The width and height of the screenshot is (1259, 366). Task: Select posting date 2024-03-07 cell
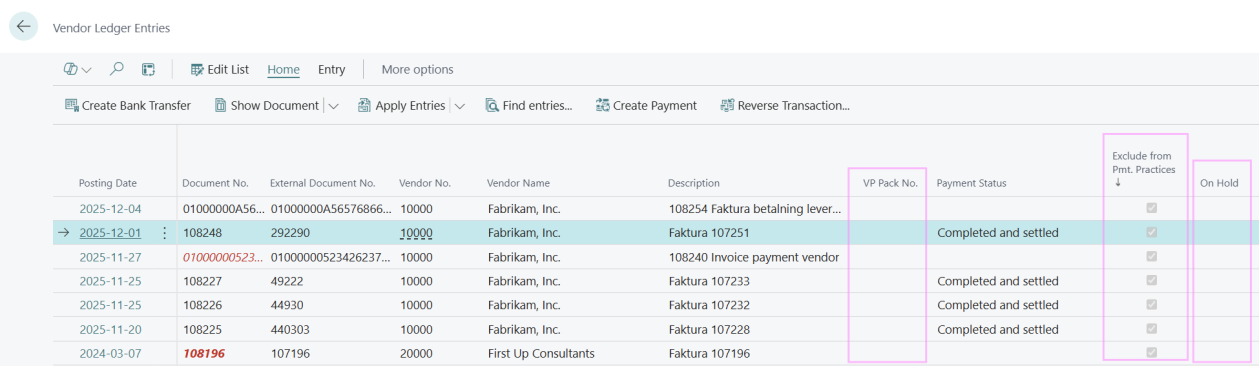point(110,353)
